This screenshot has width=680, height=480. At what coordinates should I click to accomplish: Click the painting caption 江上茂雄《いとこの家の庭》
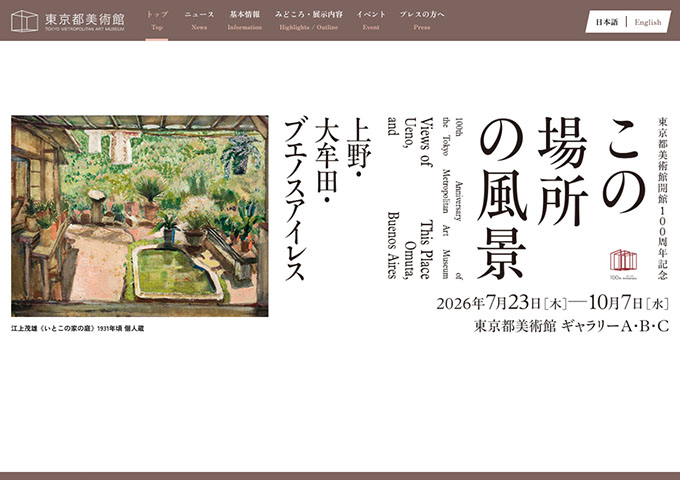point(78,329)
